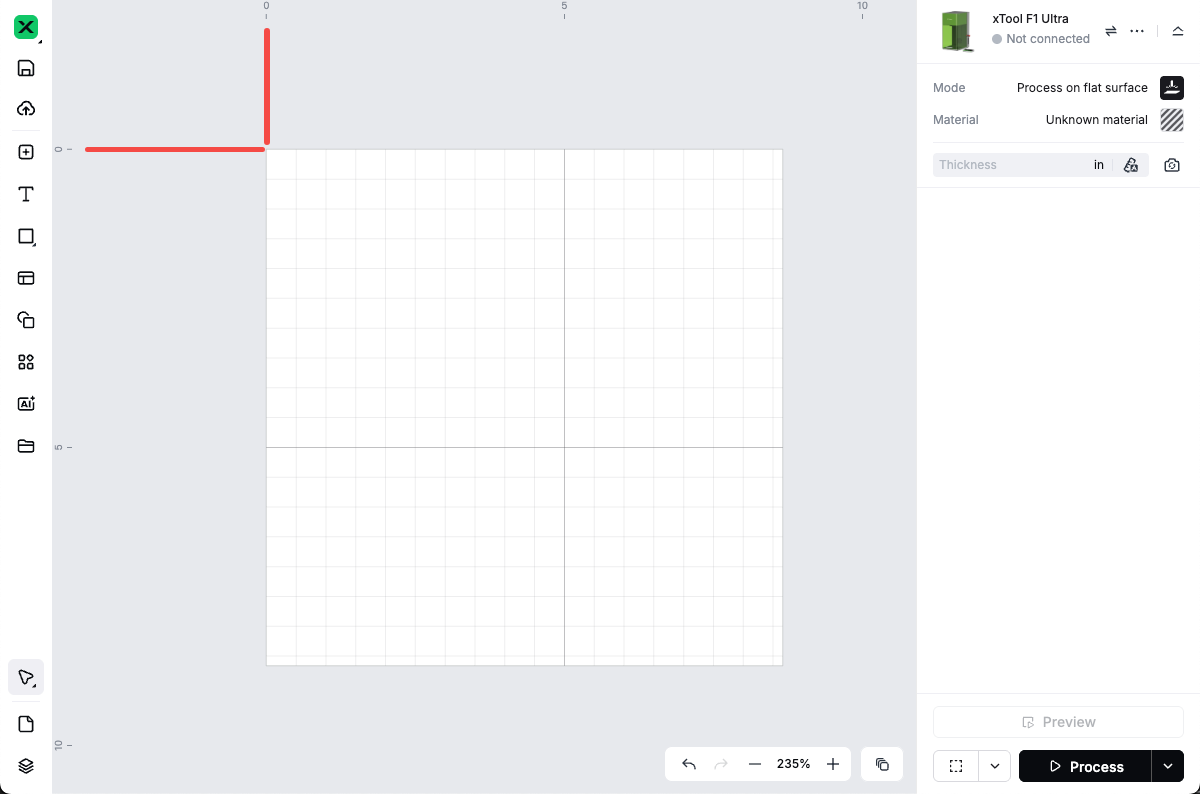Open the apps grid icon
The image size is (1200, 794).
tap(26, 362)
